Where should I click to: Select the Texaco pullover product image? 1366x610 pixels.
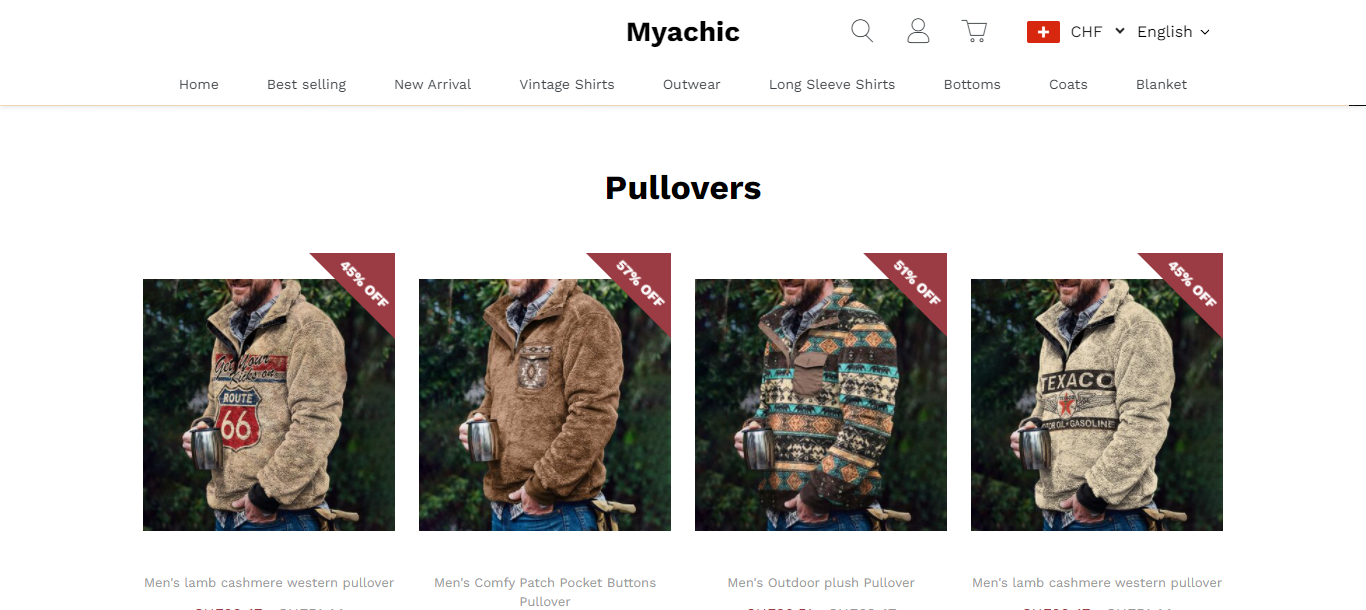[1097, 405]
